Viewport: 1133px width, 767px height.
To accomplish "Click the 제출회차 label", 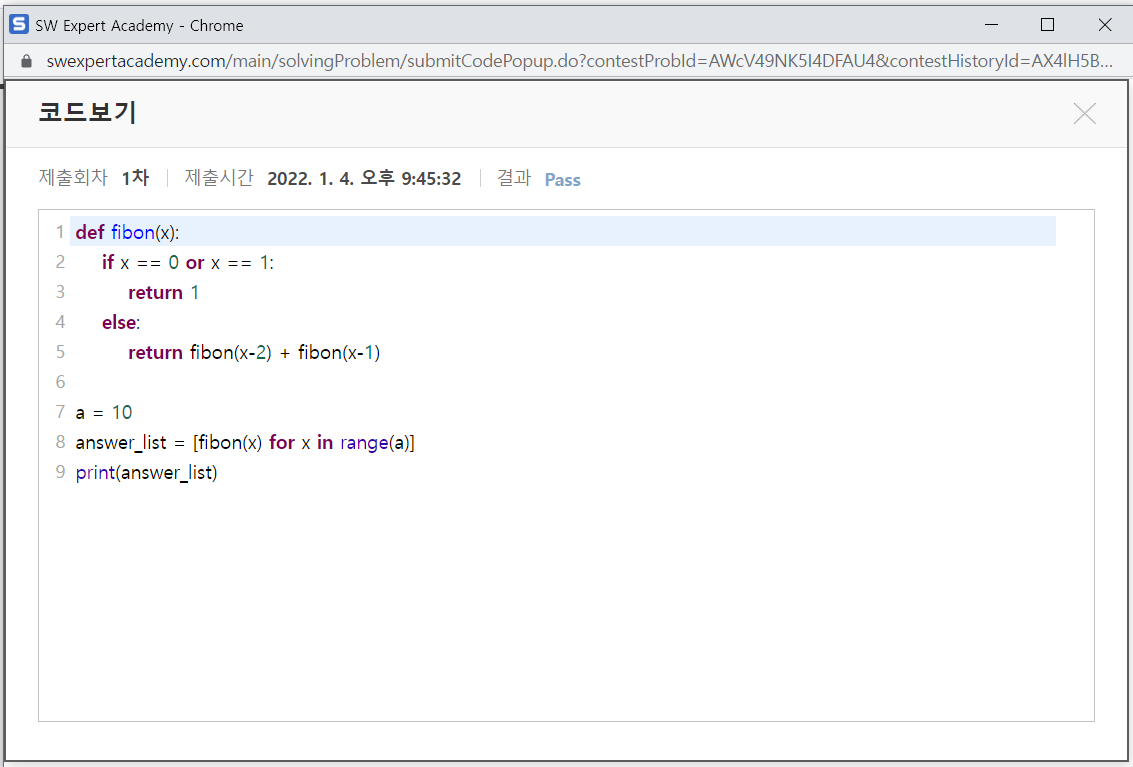I will point(73,177).
